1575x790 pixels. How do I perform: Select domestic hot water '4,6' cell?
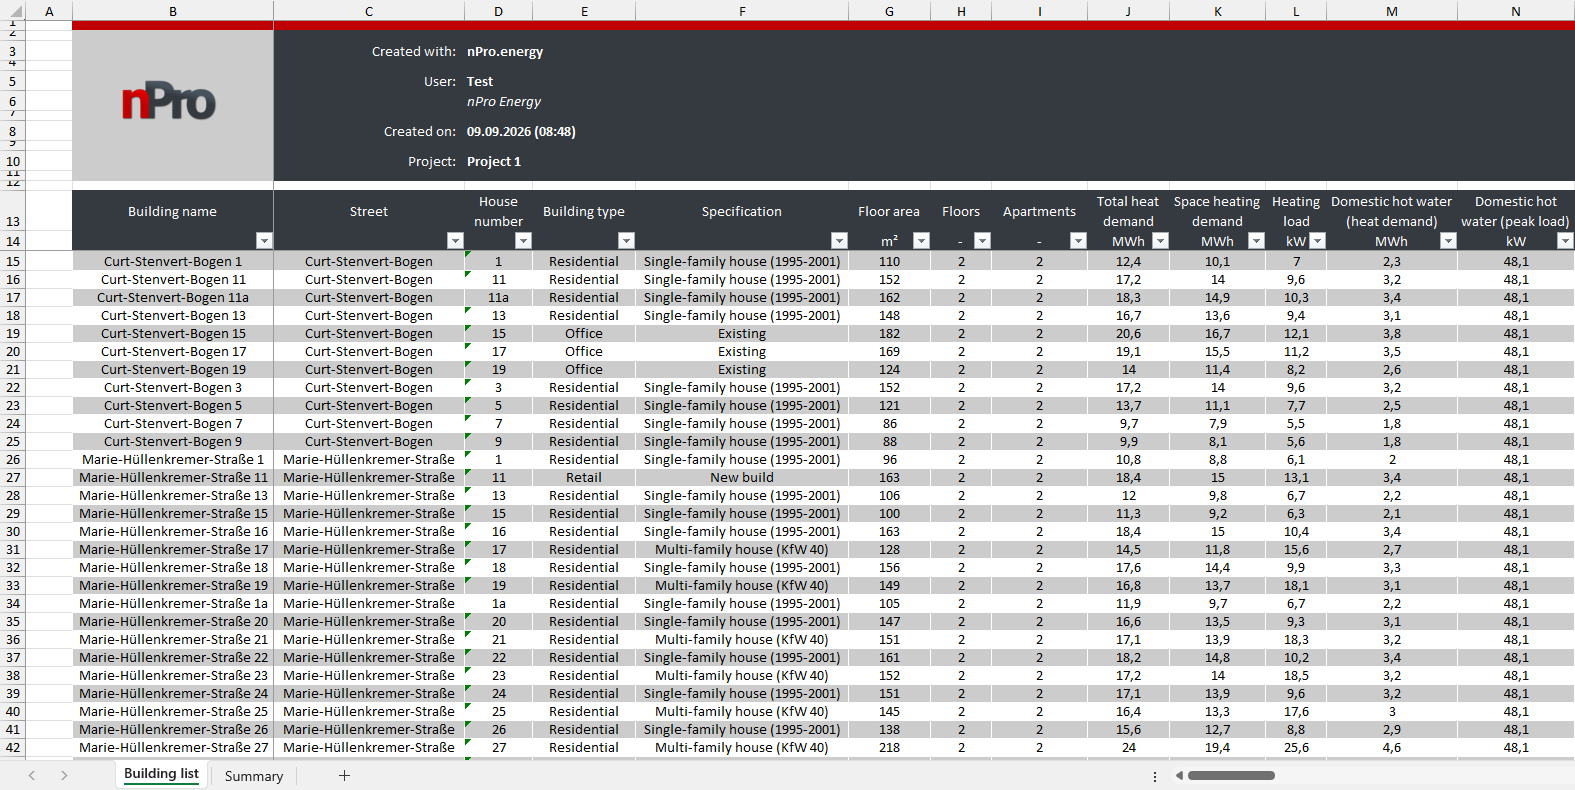(1392, 747)
